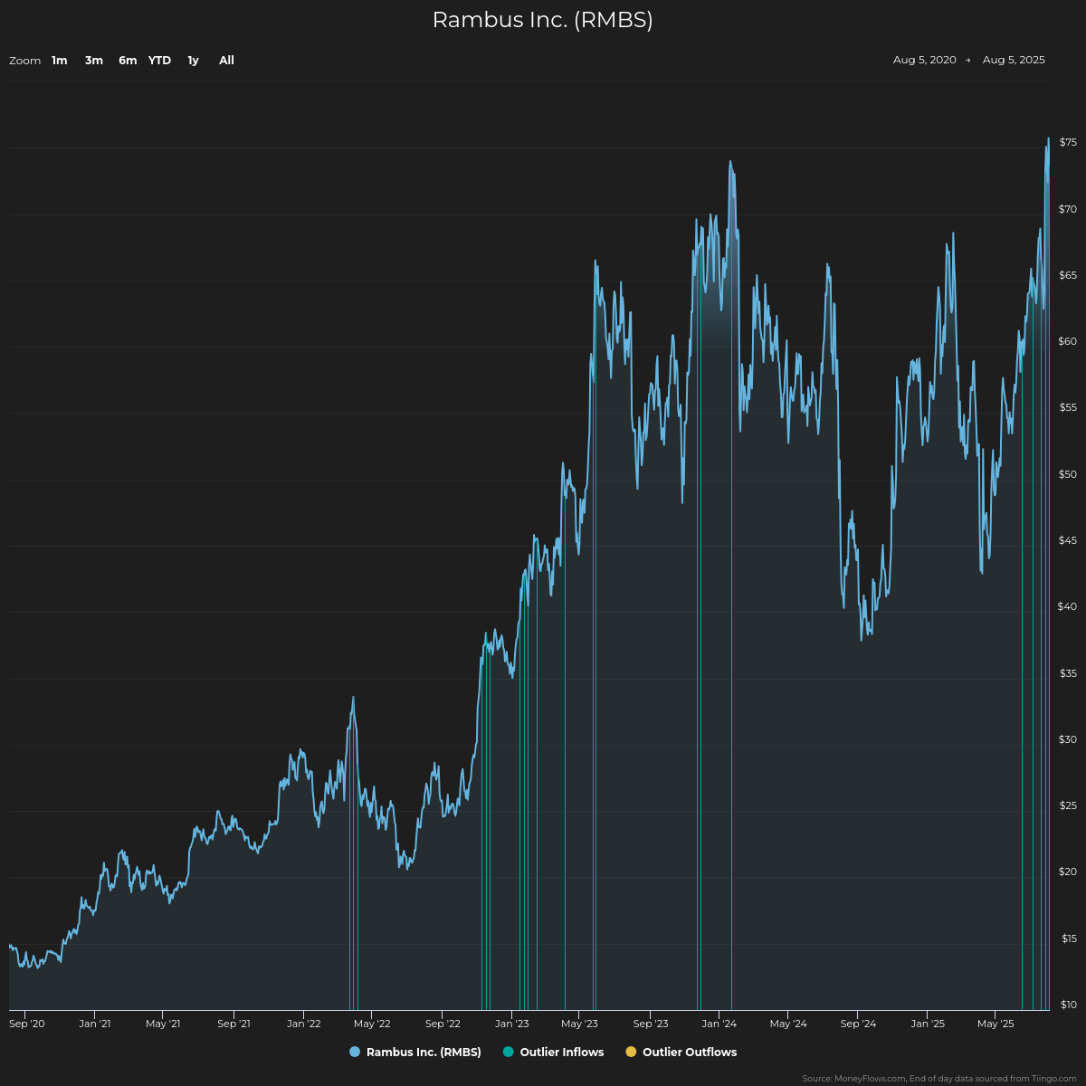
Task: Select the YTD zoom range
Action: click(159, 60)
